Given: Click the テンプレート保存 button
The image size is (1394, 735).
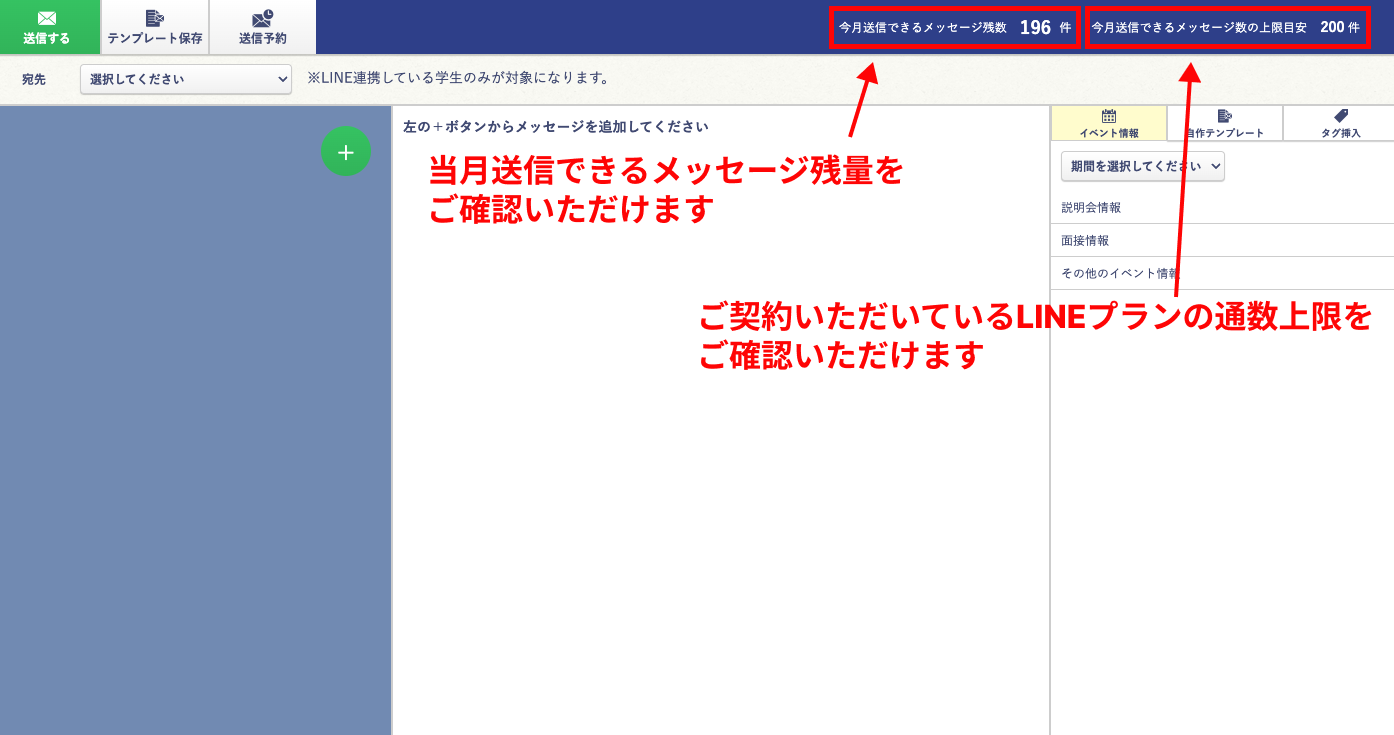Looking at the screenshot, I should [x=155, y=27].
